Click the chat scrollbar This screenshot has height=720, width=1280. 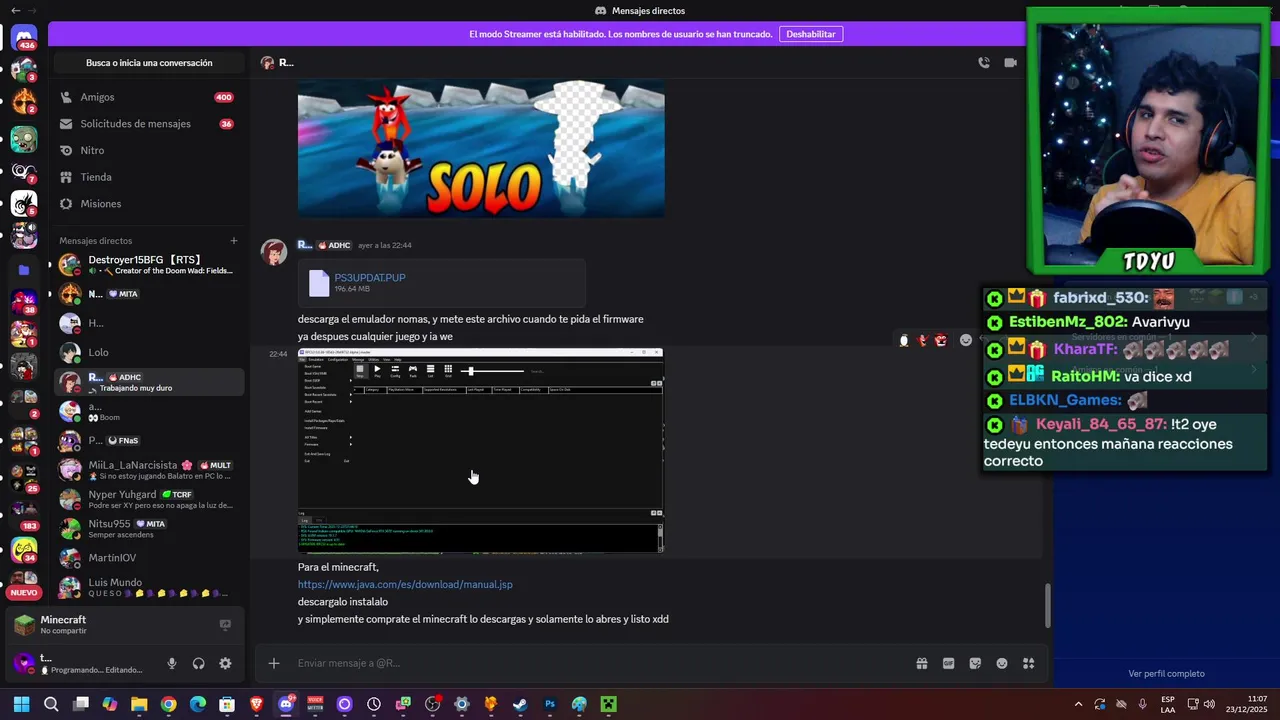(1047, 605)
